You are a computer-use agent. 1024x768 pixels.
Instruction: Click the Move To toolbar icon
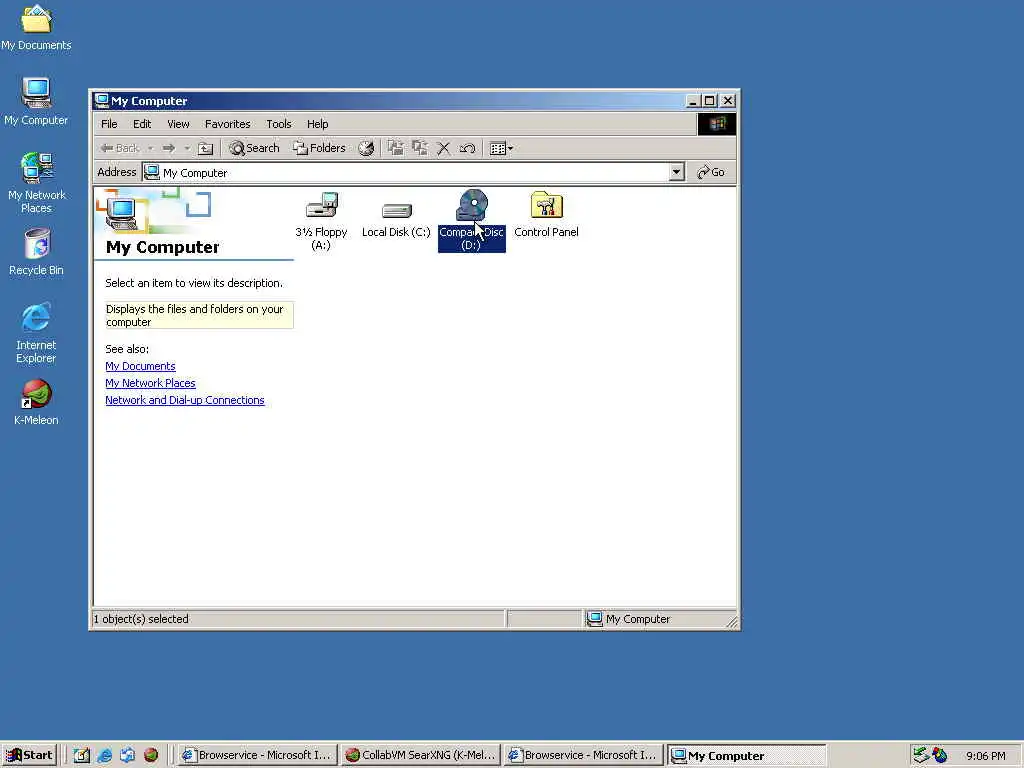(395, 148)
